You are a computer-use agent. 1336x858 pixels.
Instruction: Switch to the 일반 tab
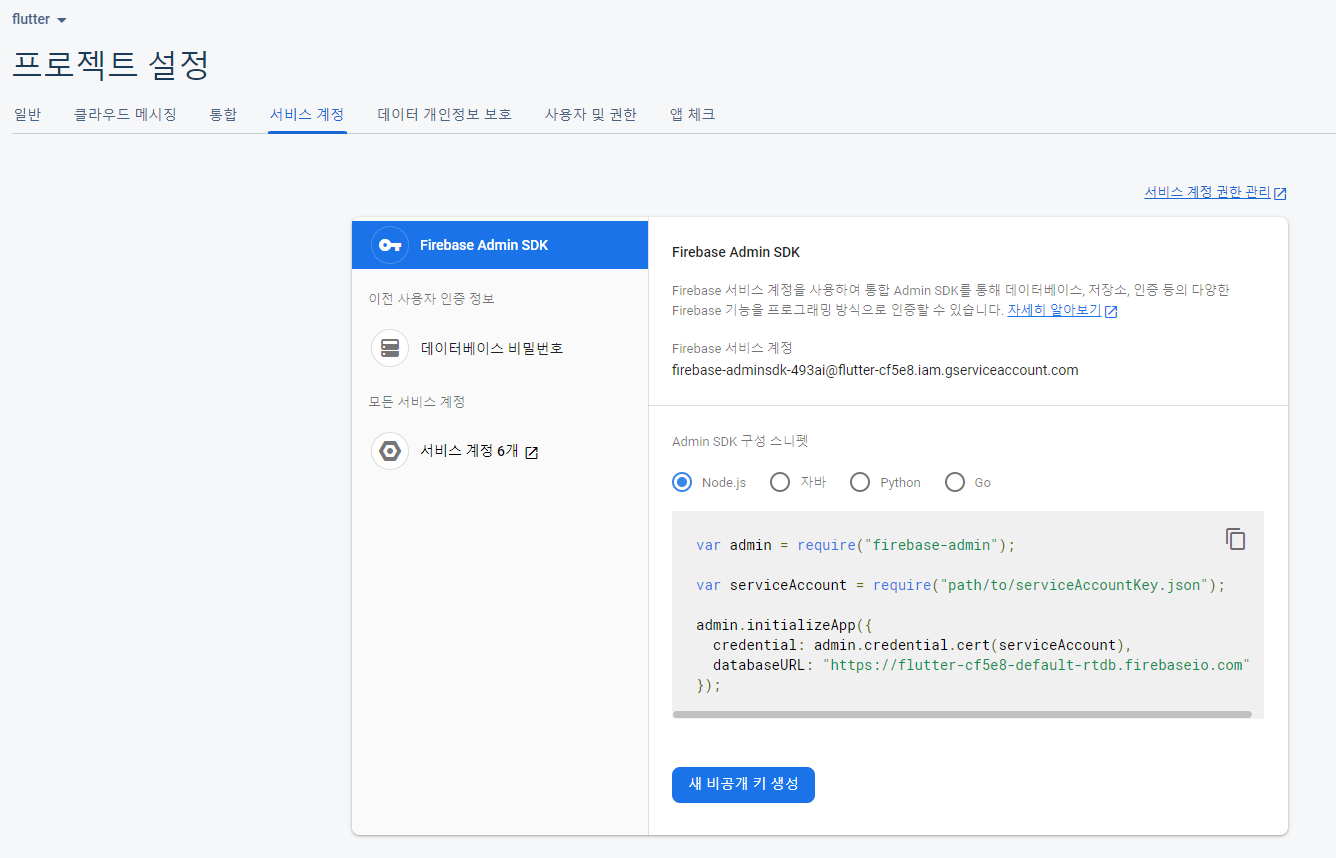click(x=27, y=114)
